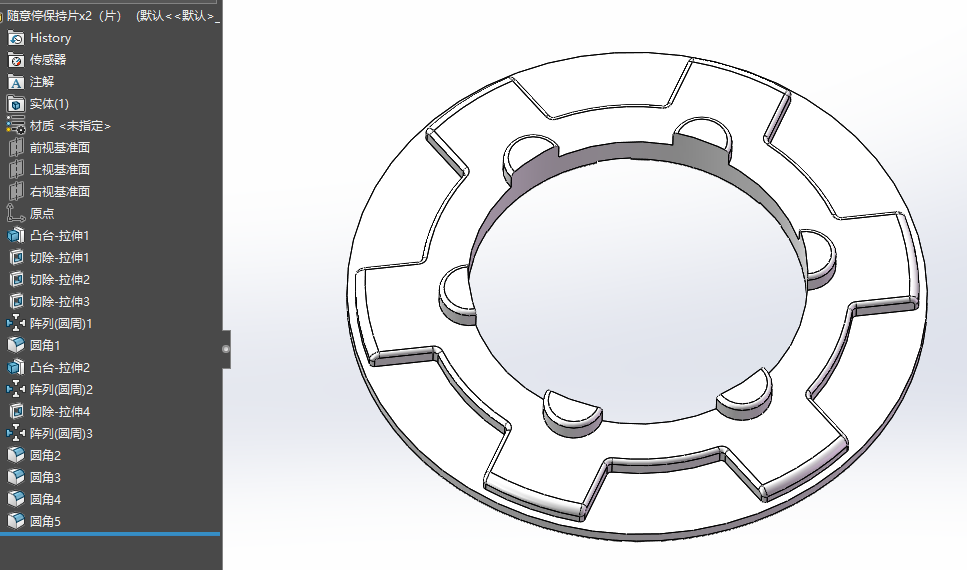The width and height of the screenshot is (967, 570).
Task: Select the 圆角1 feature label
Action: tap(45, 345)
